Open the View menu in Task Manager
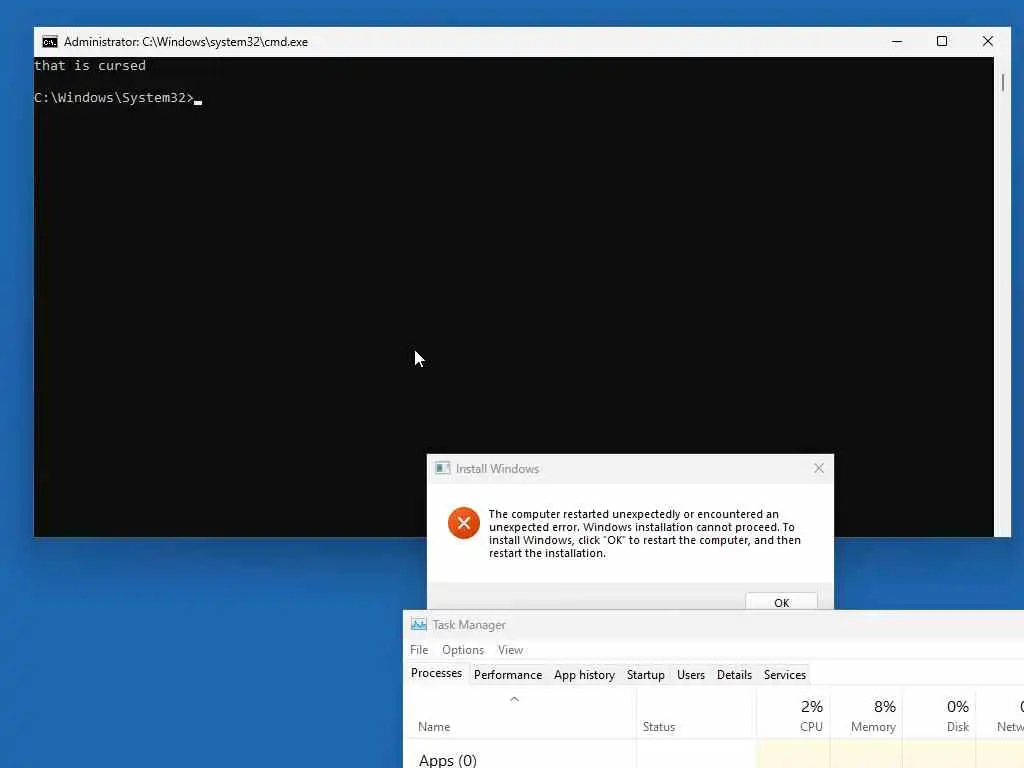Image resolution: width=1024 pixels, height=768 pixels. (x=510, y=650)
